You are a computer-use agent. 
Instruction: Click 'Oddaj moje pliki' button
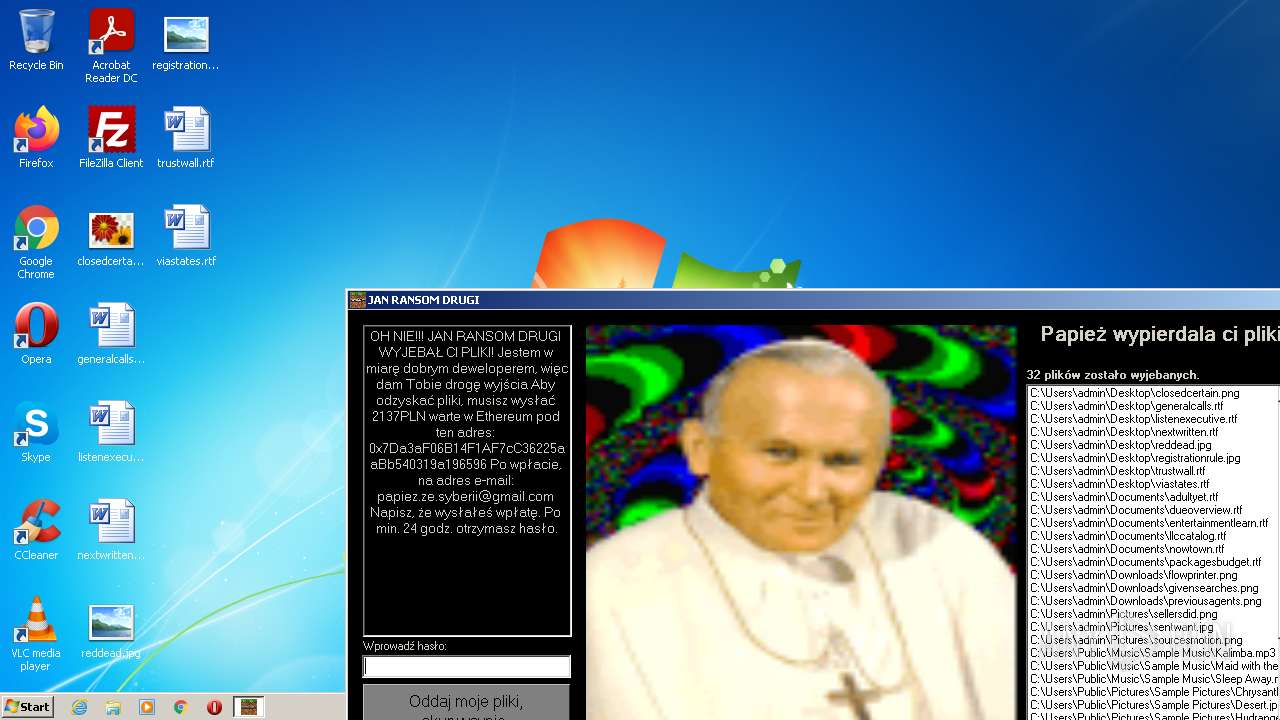click(466, 702)
